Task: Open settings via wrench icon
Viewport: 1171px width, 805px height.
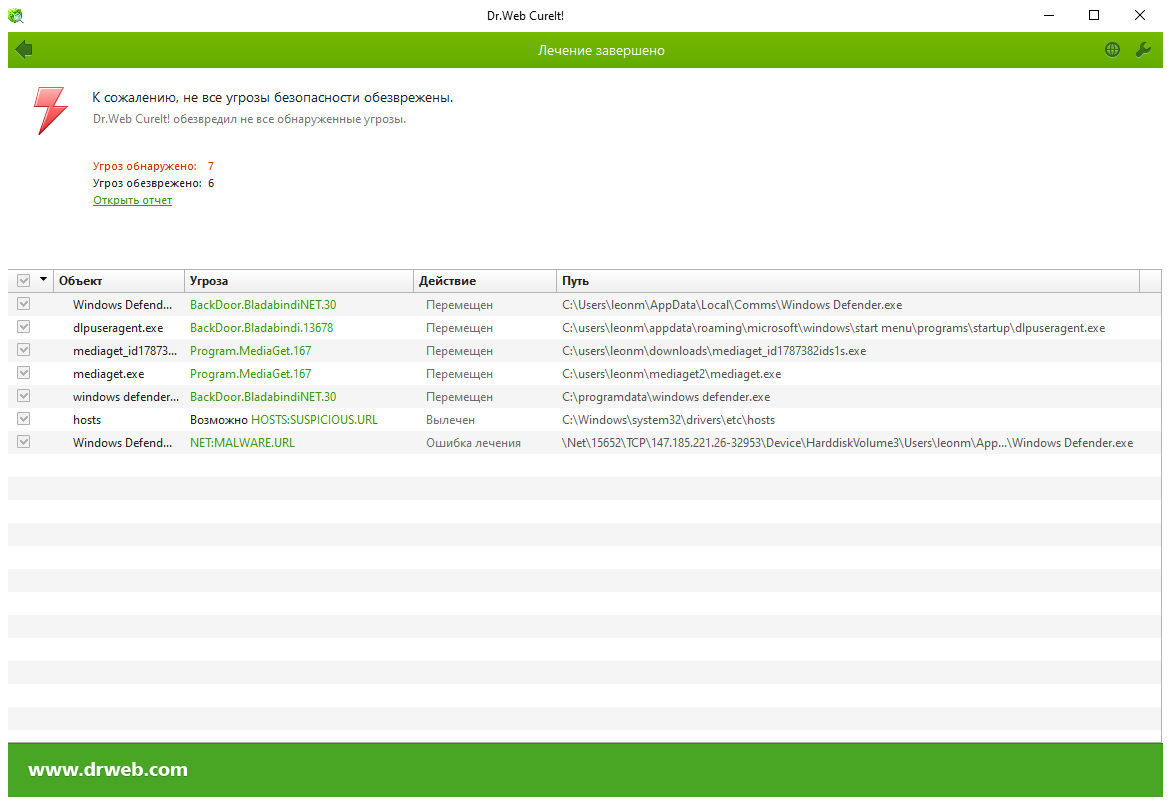Action: click(1143, 50)
